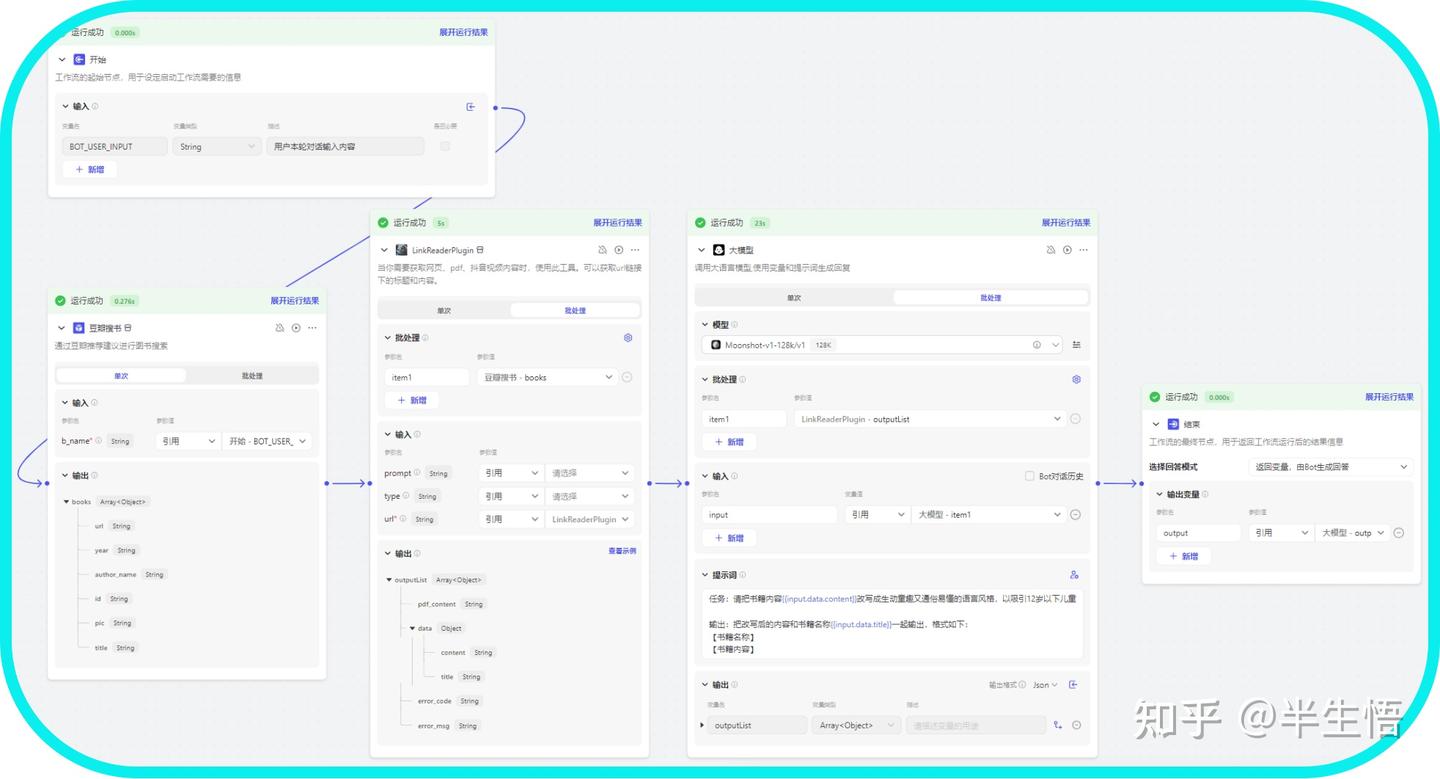Image resolution: width=1440 pixels, height=779 pixels.
Task: Open the prompt parameter 请选择 dropdown
Action: pos(590,473)
